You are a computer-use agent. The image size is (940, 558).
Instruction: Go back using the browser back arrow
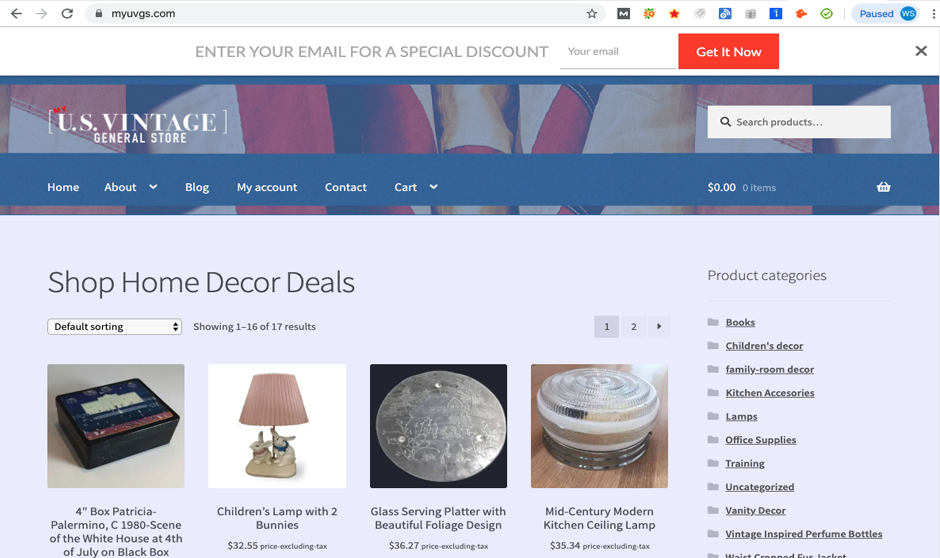[x=16, y=13]
